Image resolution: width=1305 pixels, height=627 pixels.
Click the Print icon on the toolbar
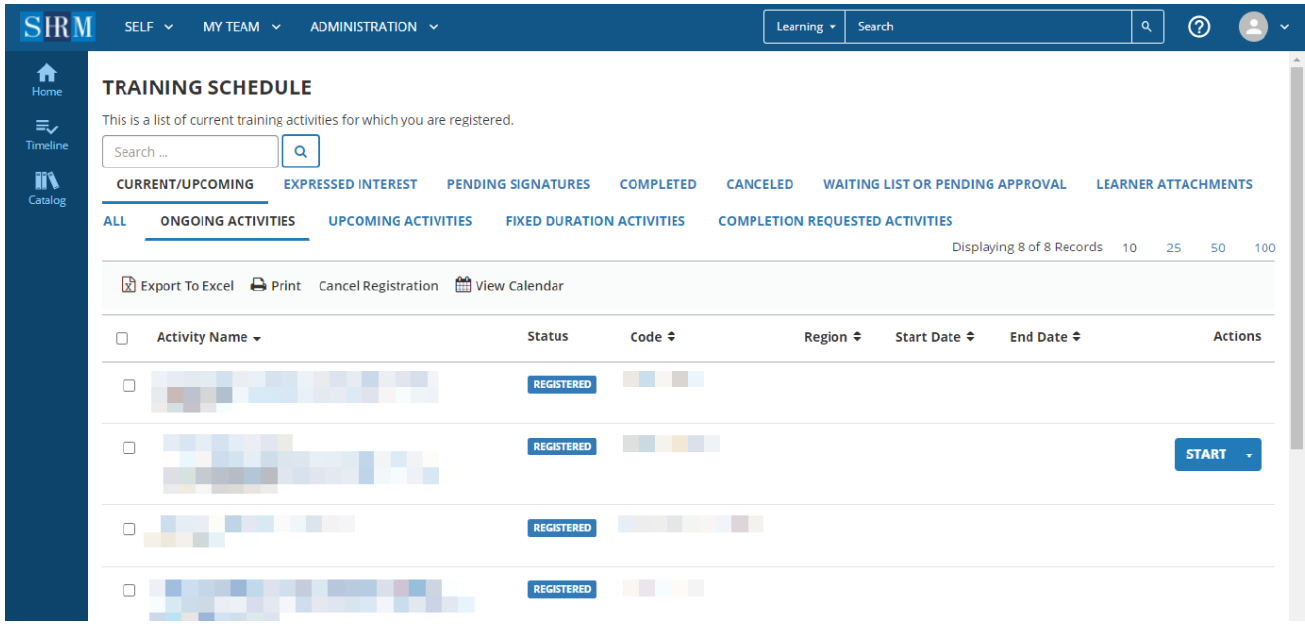[258, 285]
